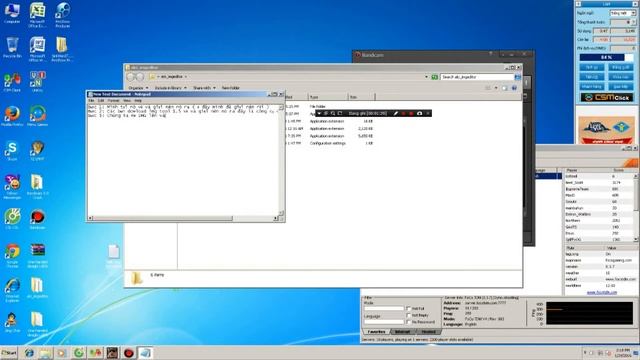
Task: Click the Type column header in Explorer
Action: [x=327, y=97]
